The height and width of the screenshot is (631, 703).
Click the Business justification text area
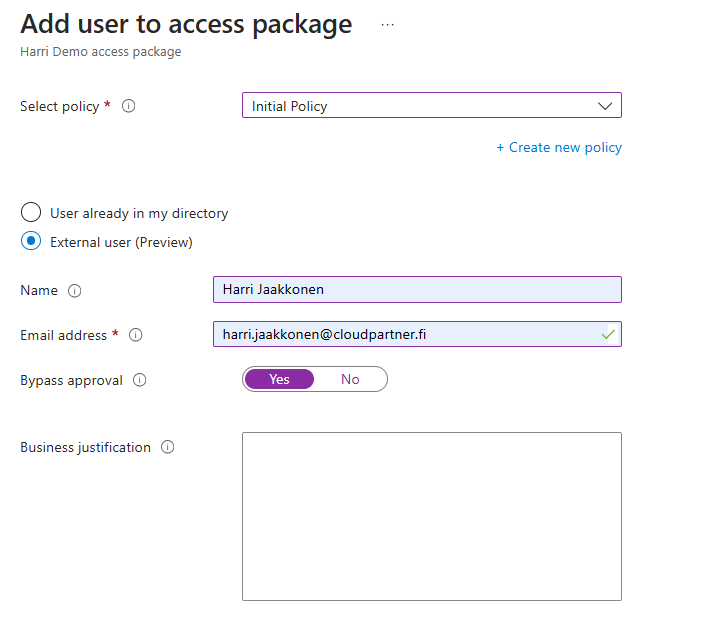[432, 516]
